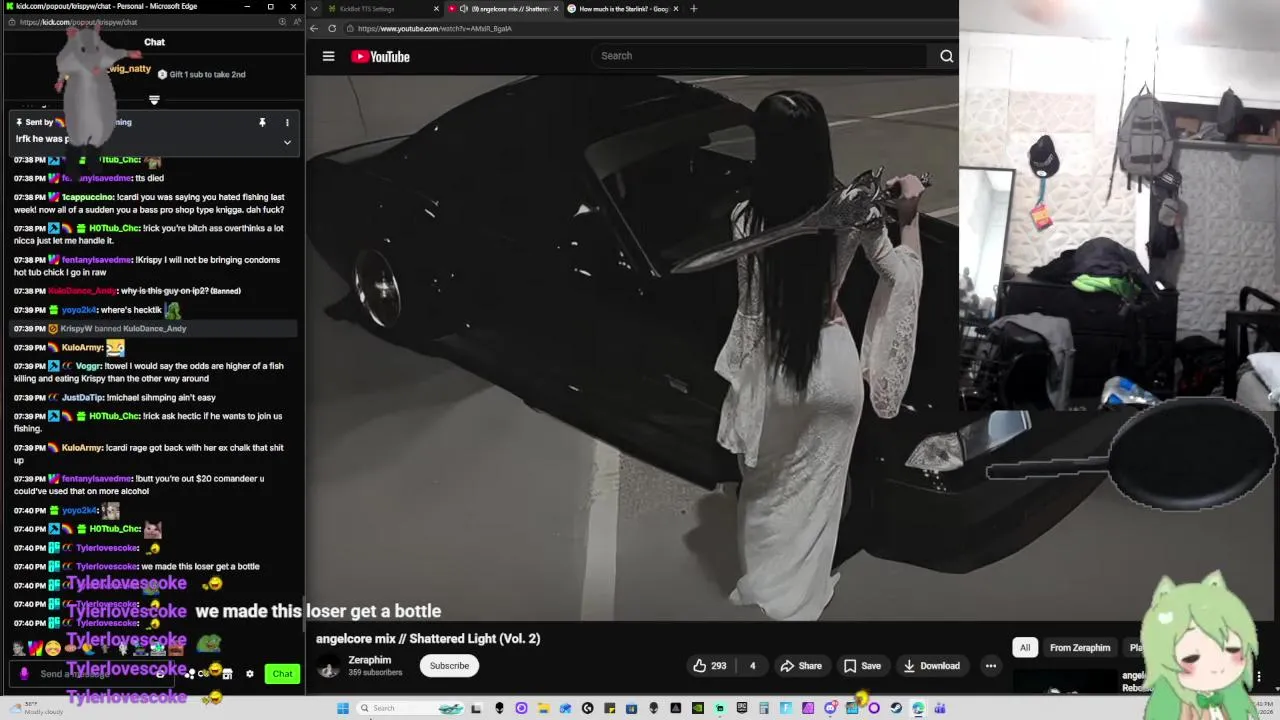Open the Windows Start menu

click(x=342, y=708)
